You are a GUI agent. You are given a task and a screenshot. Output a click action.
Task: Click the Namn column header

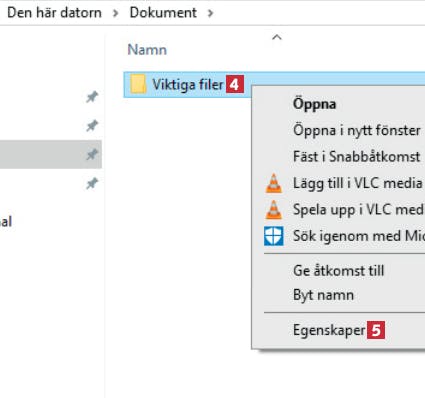[x=147, y=50]
